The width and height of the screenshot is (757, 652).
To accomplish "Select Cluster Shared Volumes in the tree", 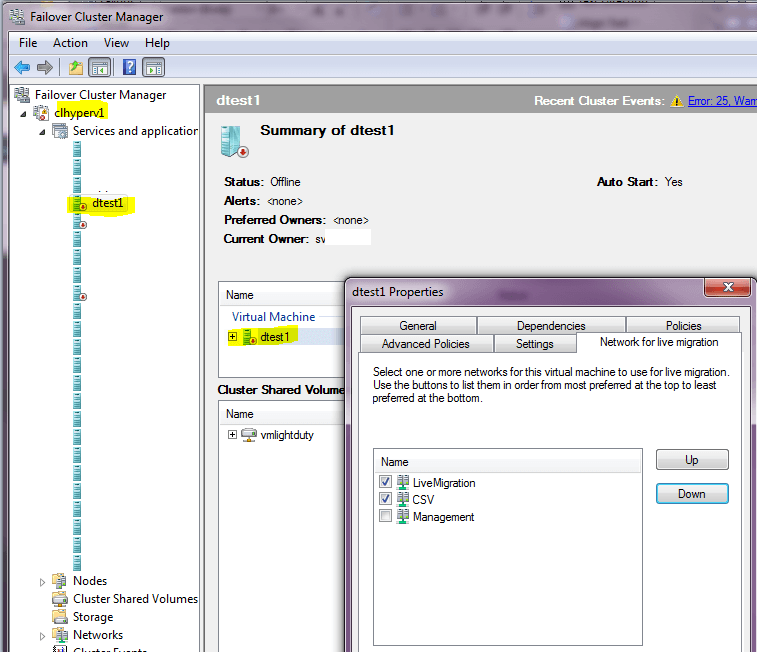I will point(135,599).
